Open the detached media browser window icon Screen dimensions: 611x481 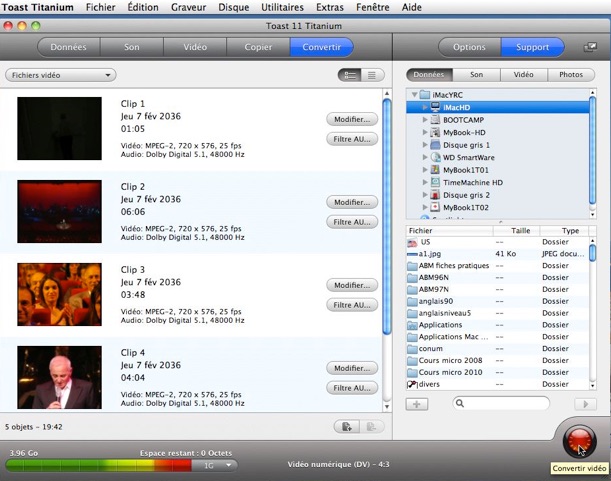590,47
